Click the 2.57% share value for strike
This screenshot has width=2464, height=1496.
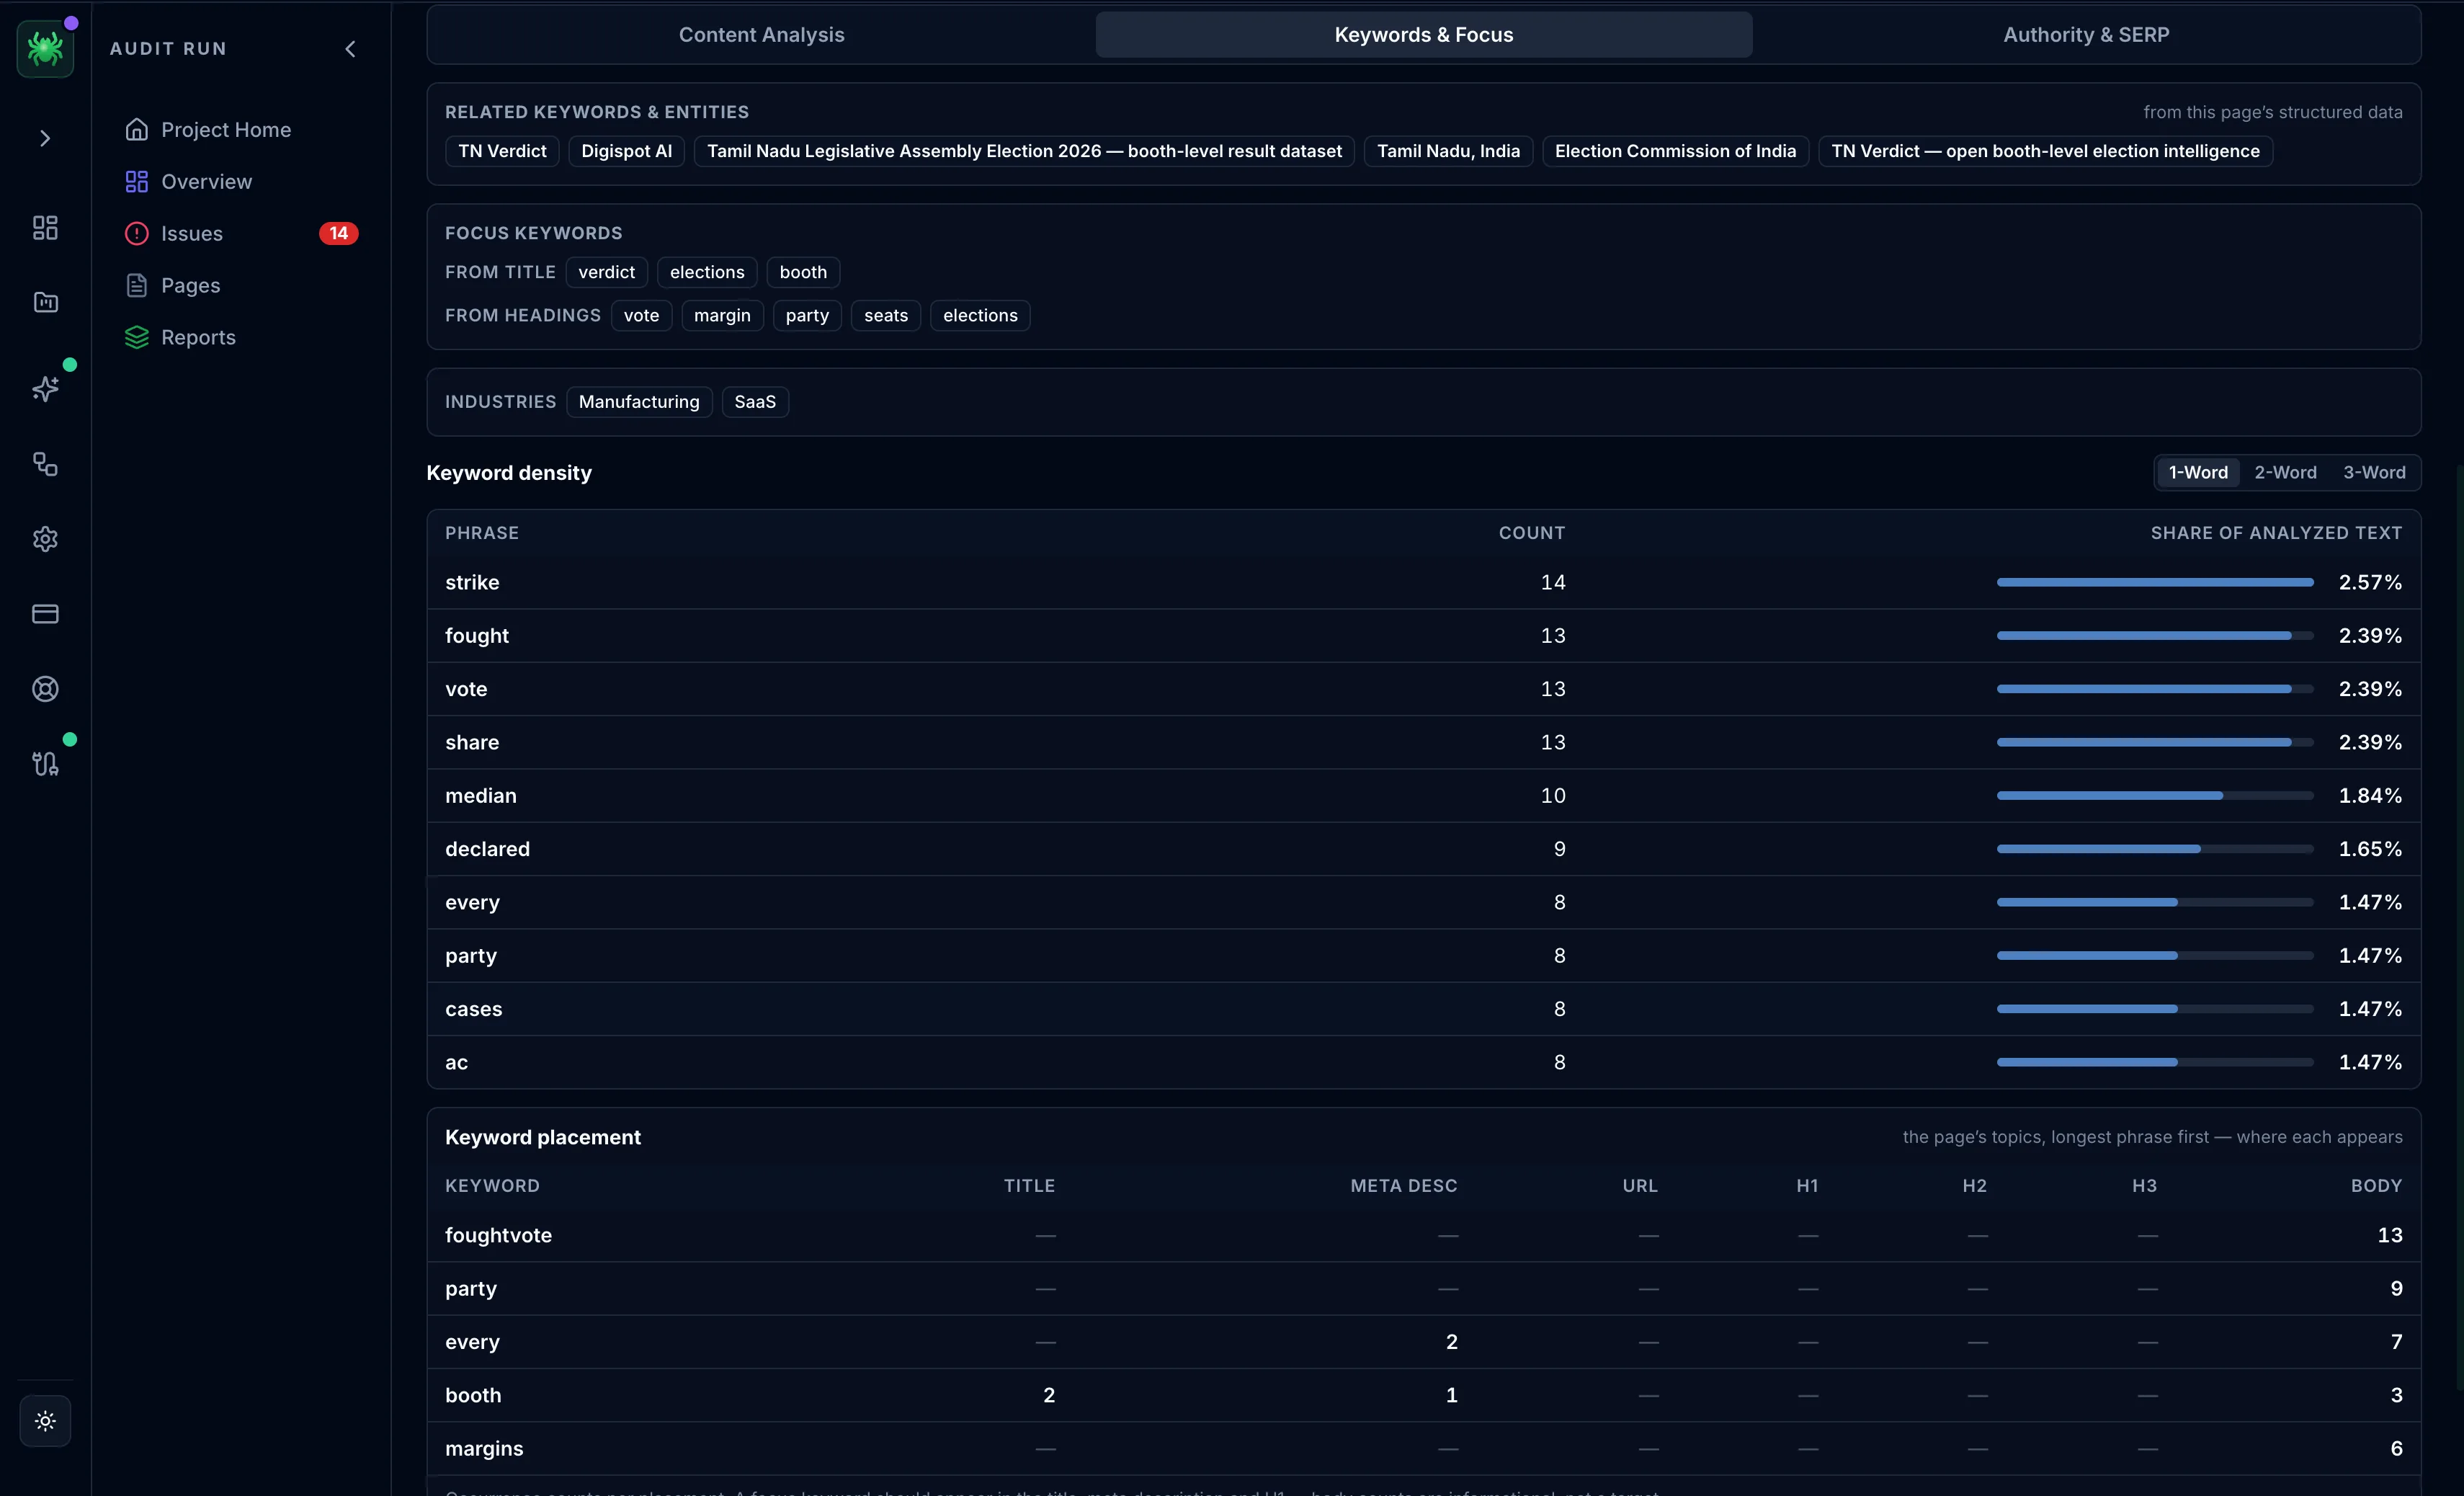tap(2370, 582)
